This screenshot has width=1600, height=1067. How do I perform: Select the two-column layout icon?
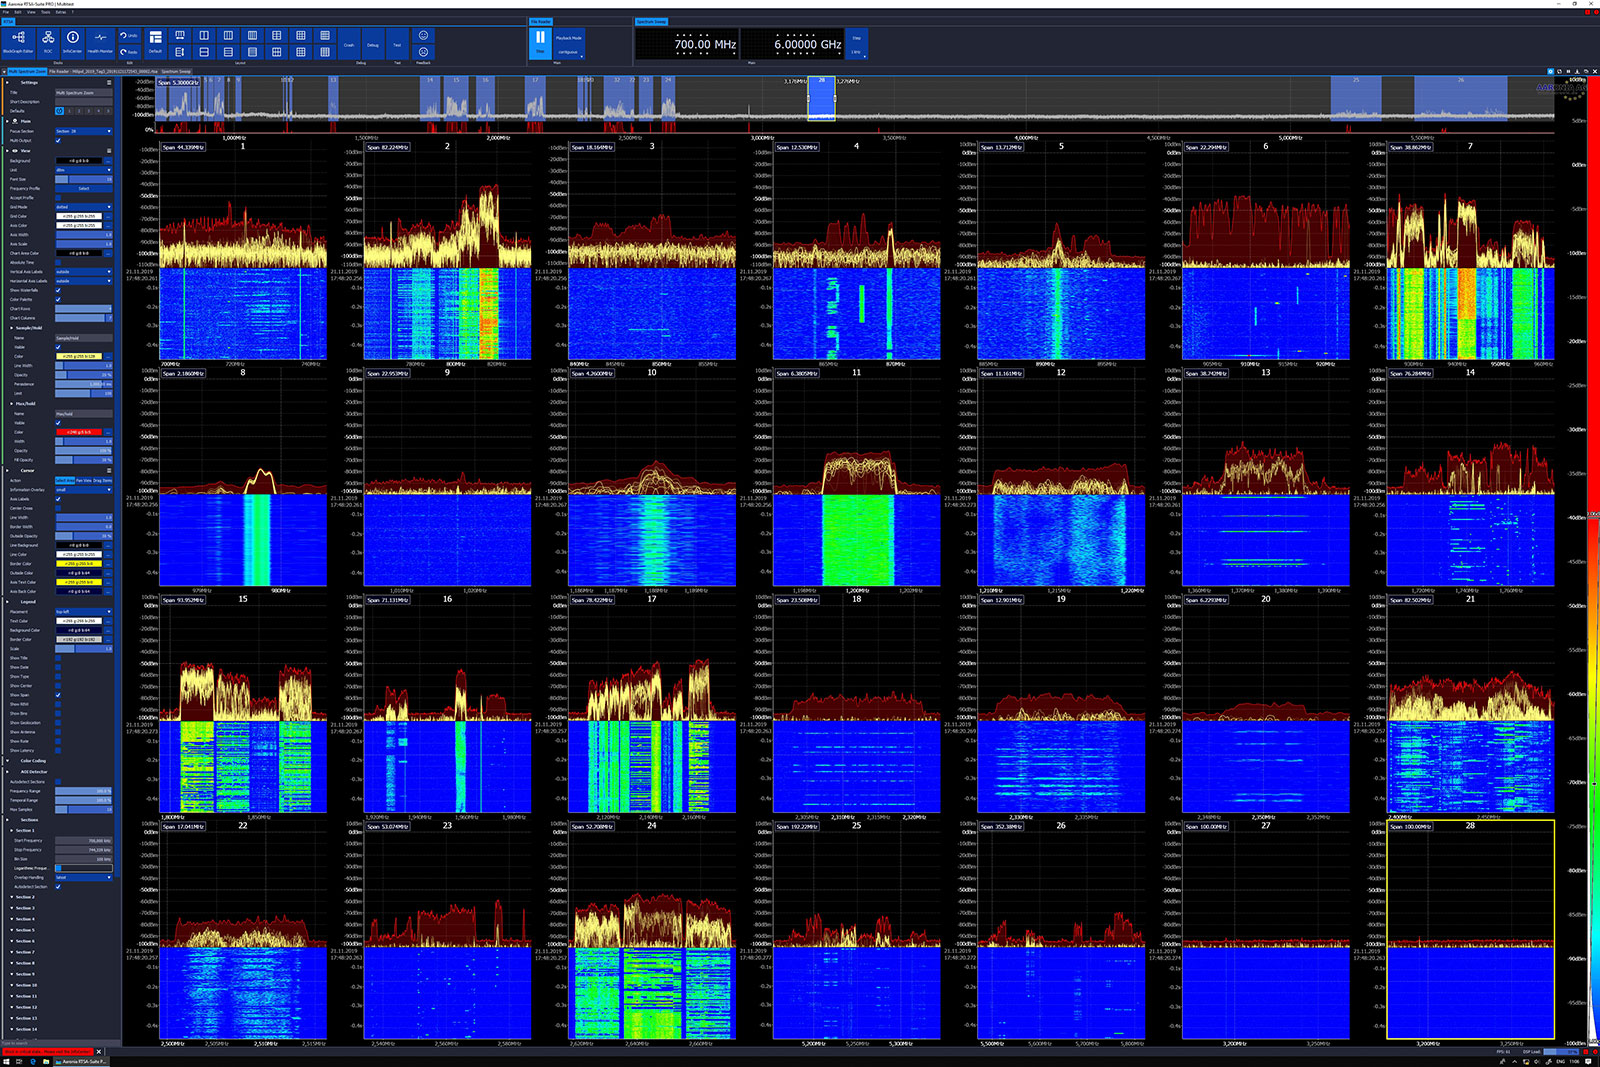[x=204, y=35]
